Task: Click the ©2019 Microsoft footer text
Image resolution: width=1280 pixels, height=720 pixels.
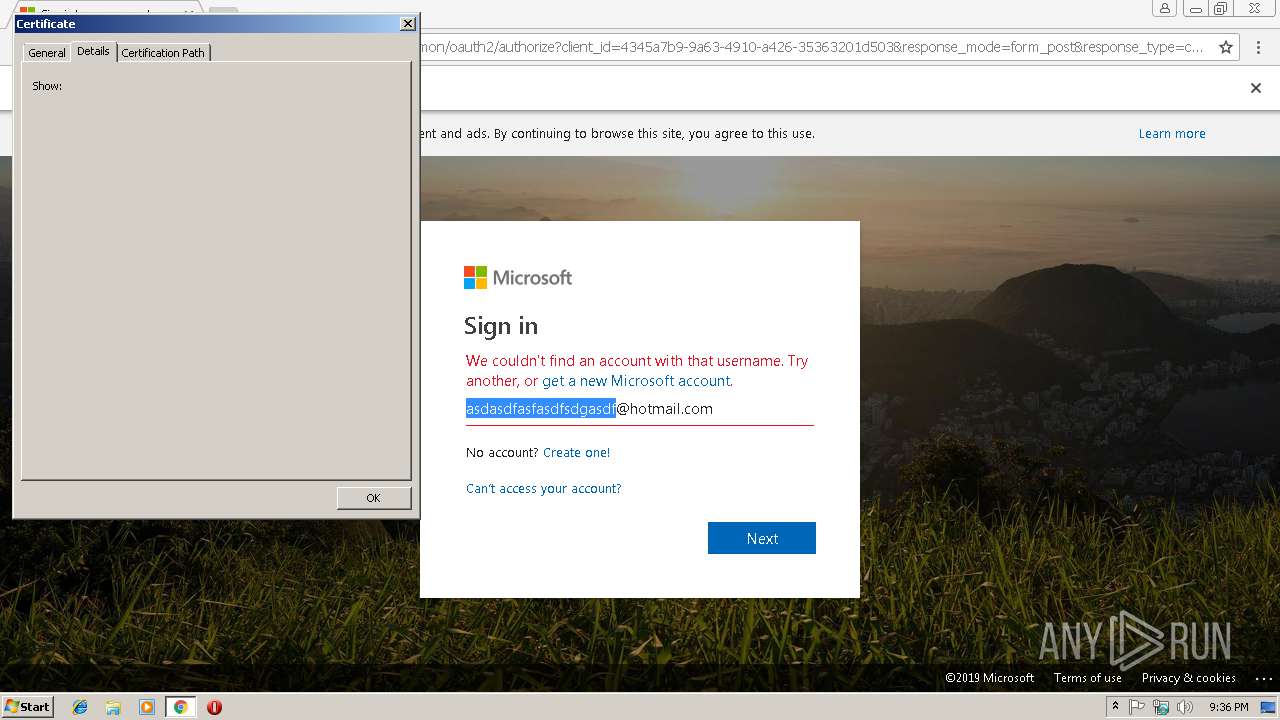Action: pos(990,678)
